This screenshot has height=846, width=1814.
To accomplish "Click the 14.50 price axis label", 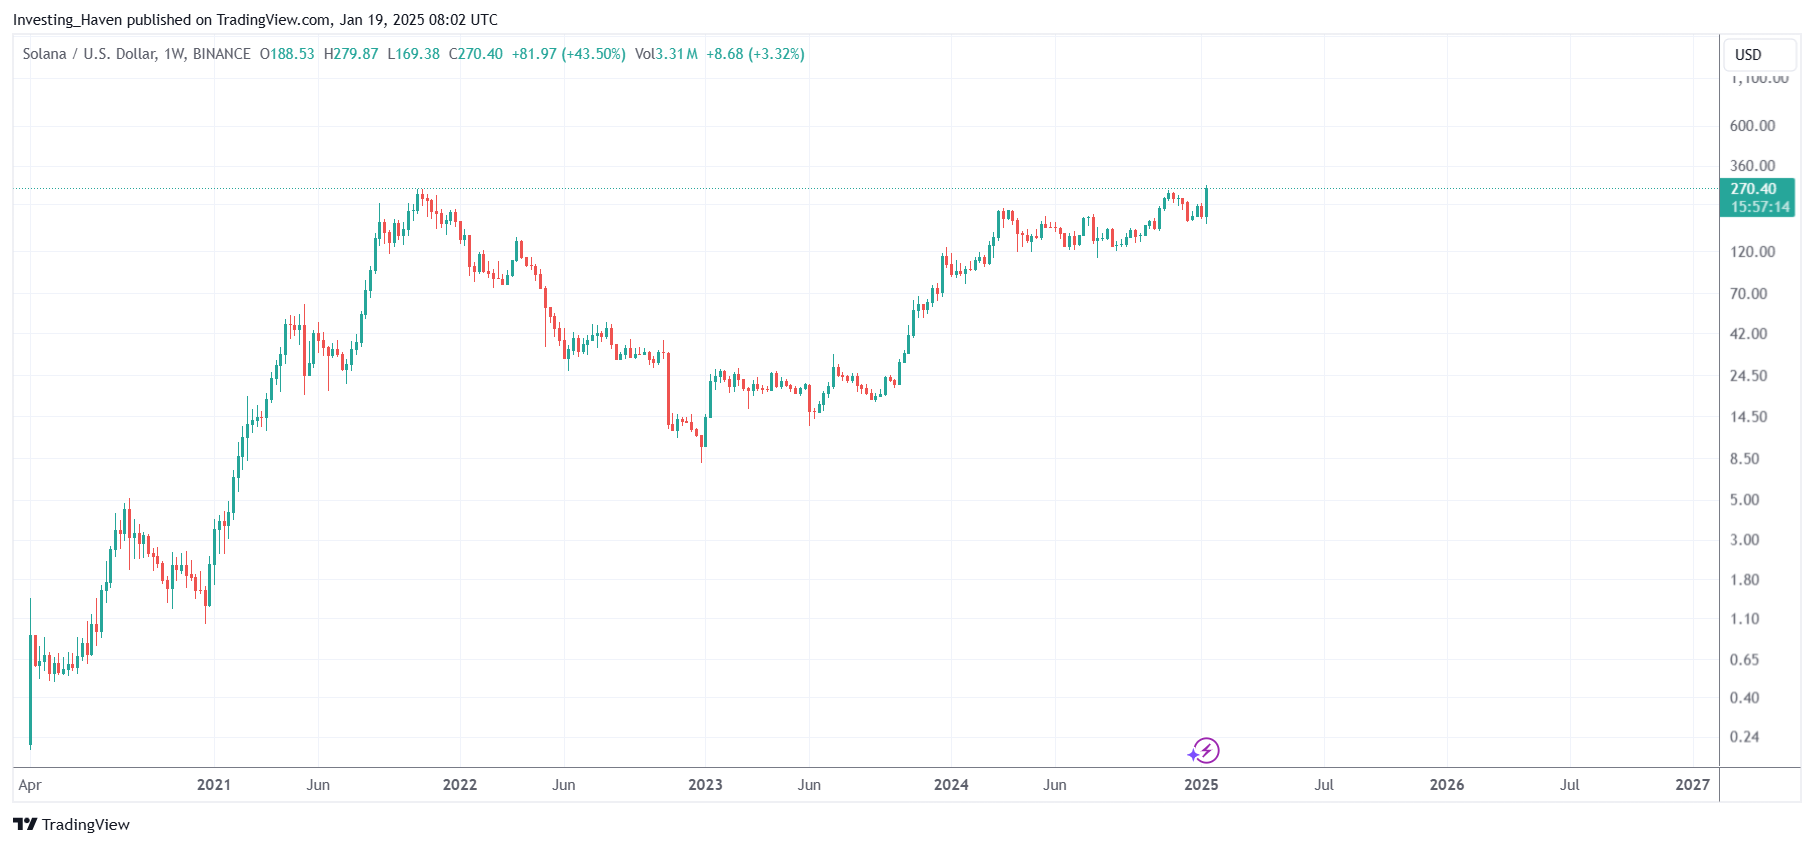I will (1748, 417).
